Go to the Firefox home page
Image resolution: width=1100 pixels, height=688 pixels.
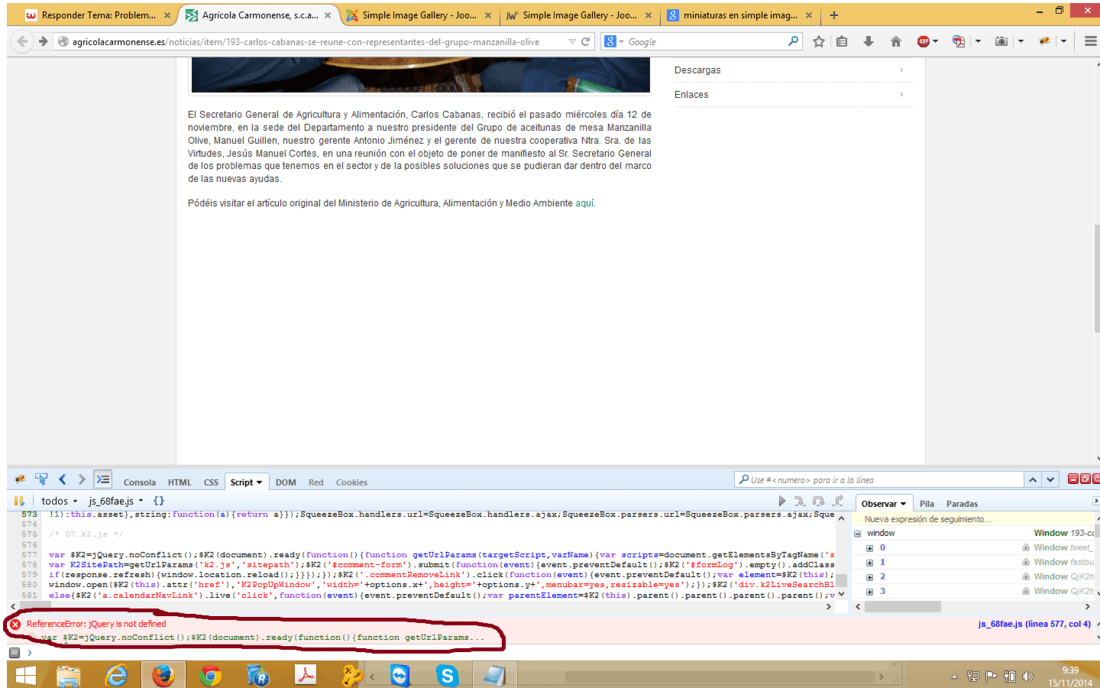tap(896, 41)
